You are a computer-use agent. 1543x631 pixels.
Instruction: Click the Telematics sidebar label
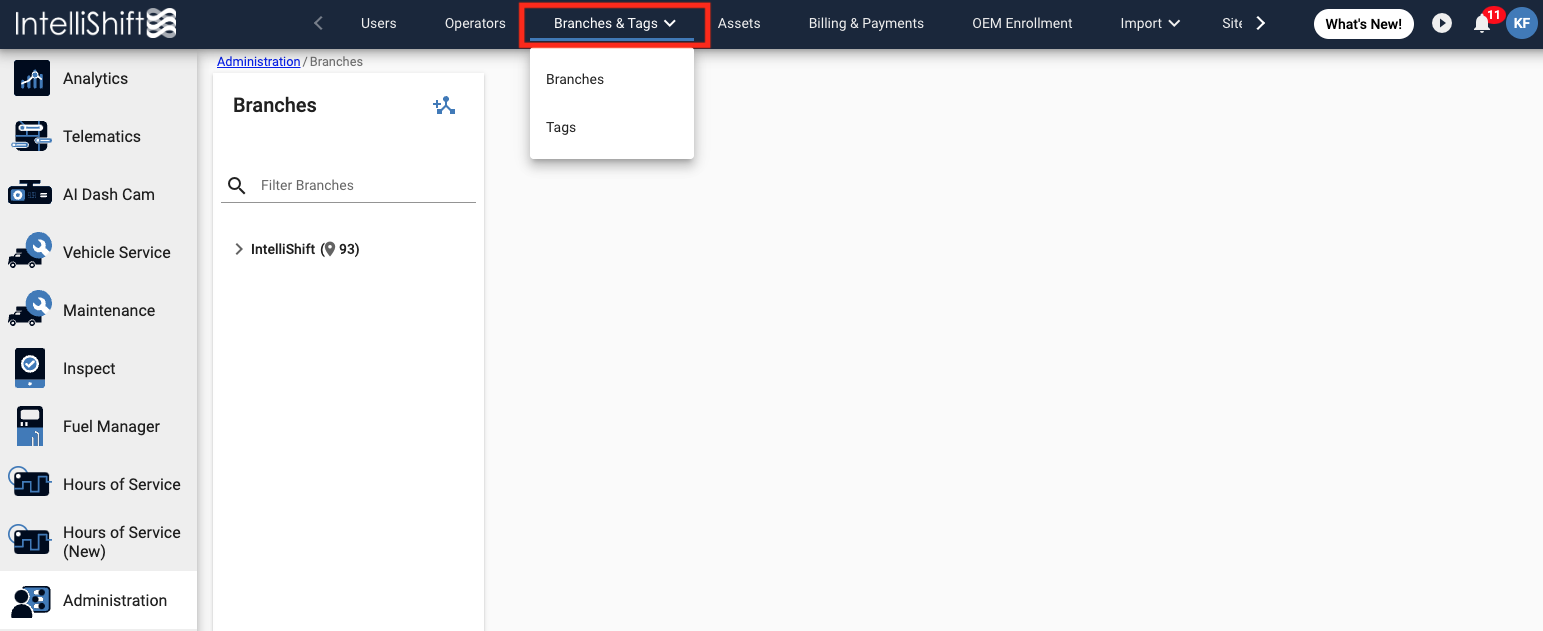[102, 136]
